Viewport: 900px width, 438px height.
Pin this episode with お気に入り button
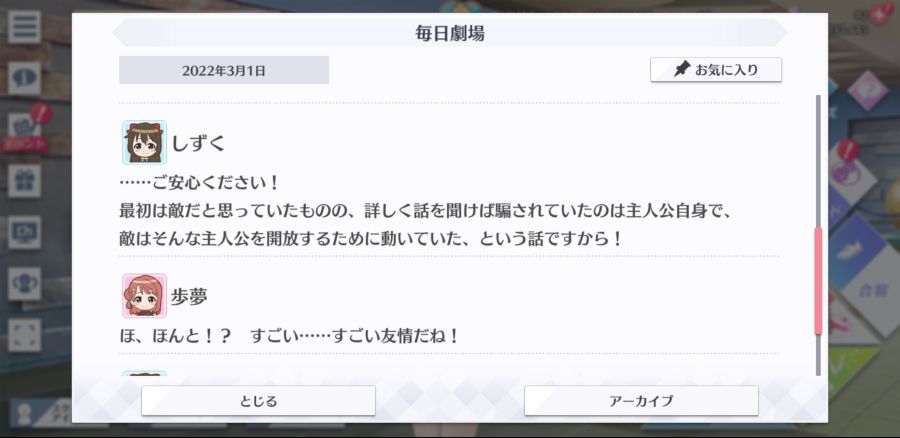click(716, 70)
